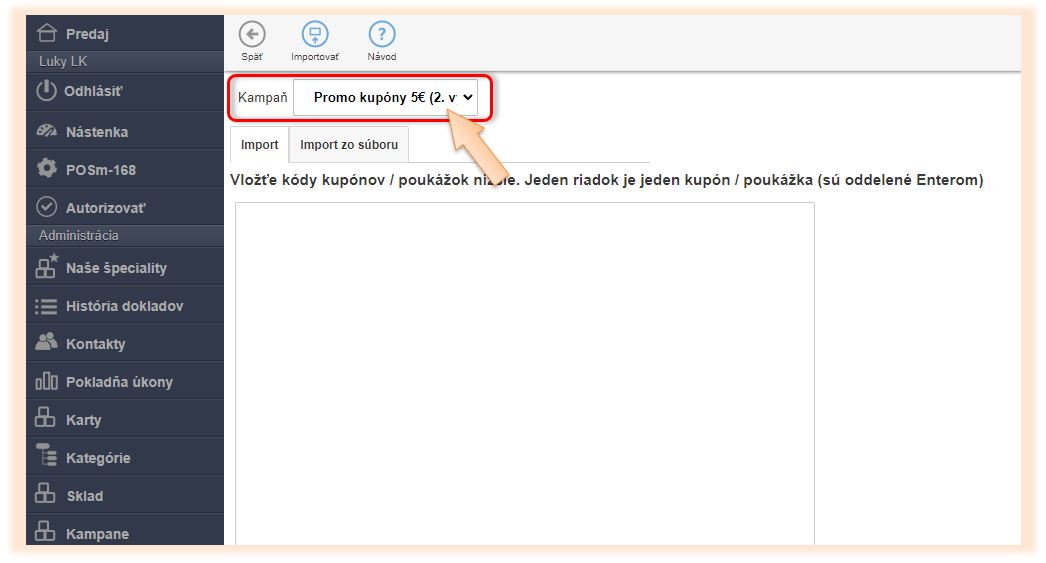Screen dimensions: 1046x563
Task: Open Naše špeciality menu item
Action: pos(116,268)
